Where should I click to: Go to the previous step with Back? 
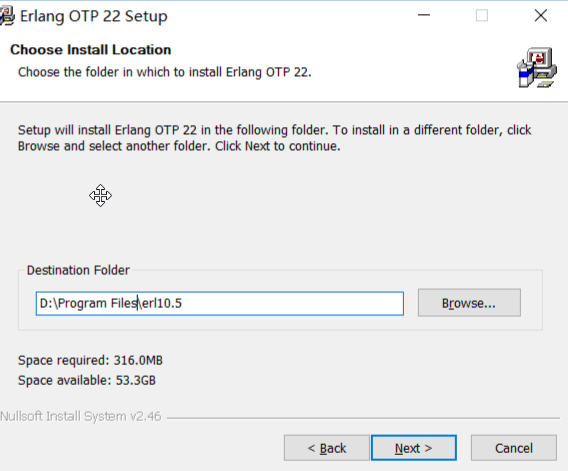point(327,448)
